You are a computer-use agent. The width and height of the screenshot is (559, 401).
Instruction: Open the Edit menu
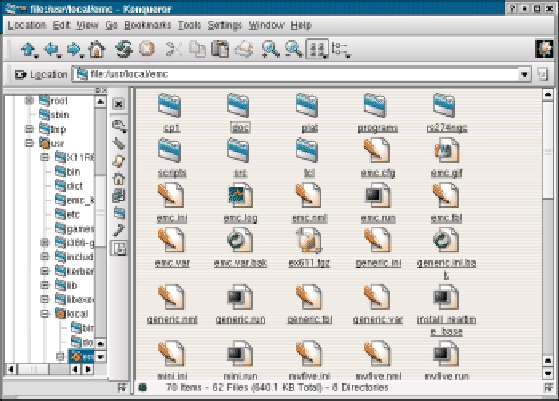(x=61, y=25)
